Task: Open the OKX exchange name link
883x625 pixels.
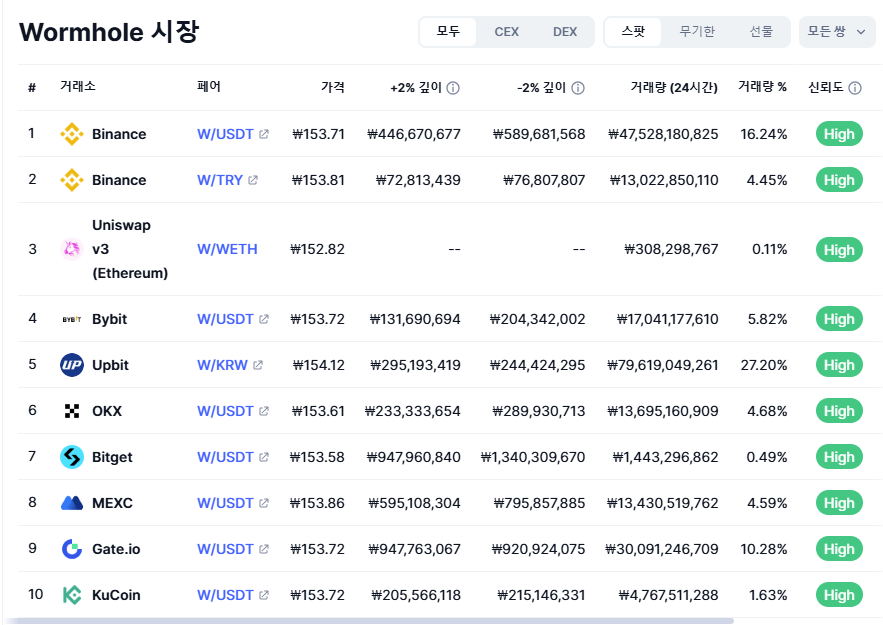Action: (x=107, y=411)
